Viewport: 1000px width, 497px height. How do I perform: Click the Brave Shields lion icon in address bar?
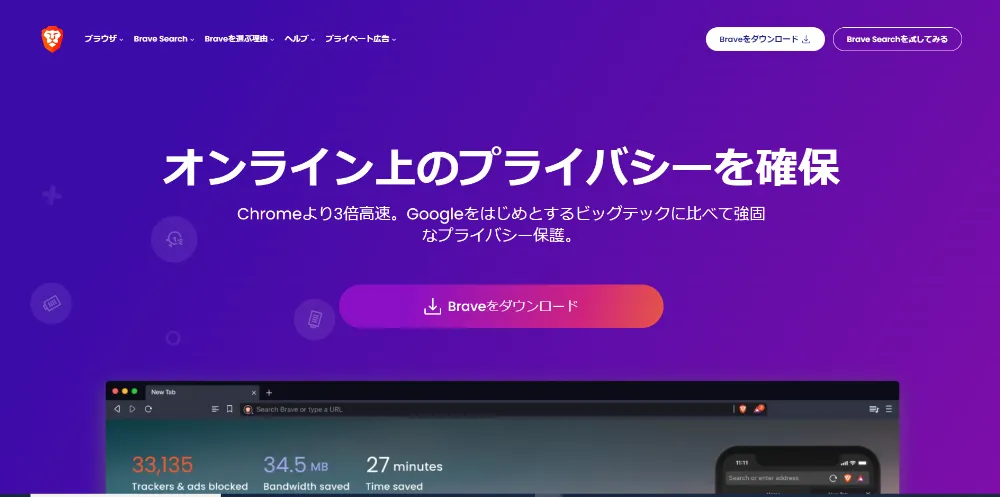coord(742,409)
